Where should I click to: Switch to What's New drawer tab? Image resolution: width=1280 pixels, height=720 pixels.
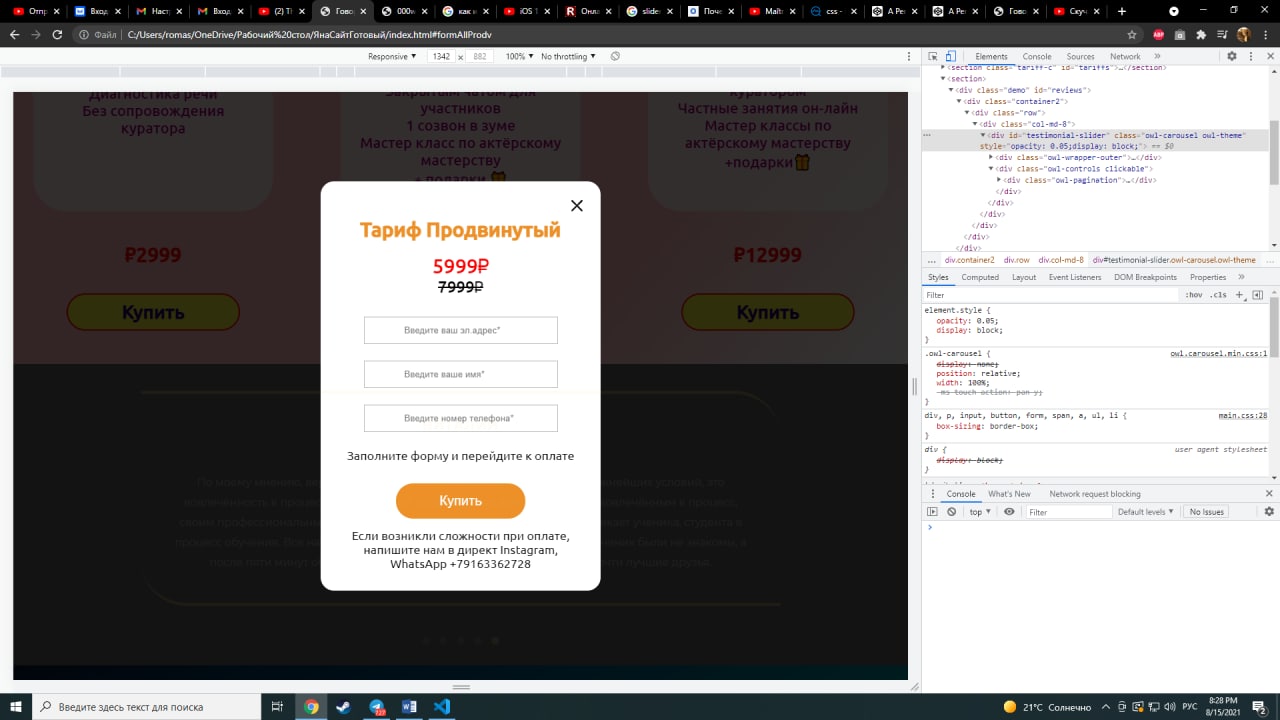coord(1009,494)
